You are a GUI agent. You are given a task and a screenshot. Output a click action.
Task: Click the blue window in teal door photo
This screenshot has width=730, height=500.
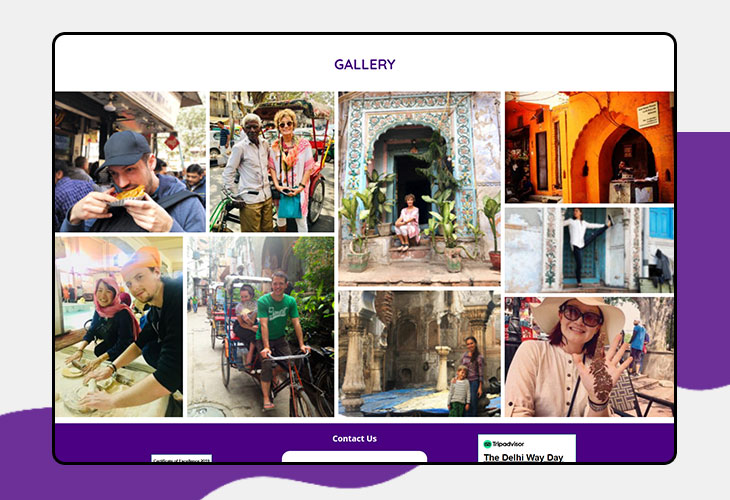point(660,224)
